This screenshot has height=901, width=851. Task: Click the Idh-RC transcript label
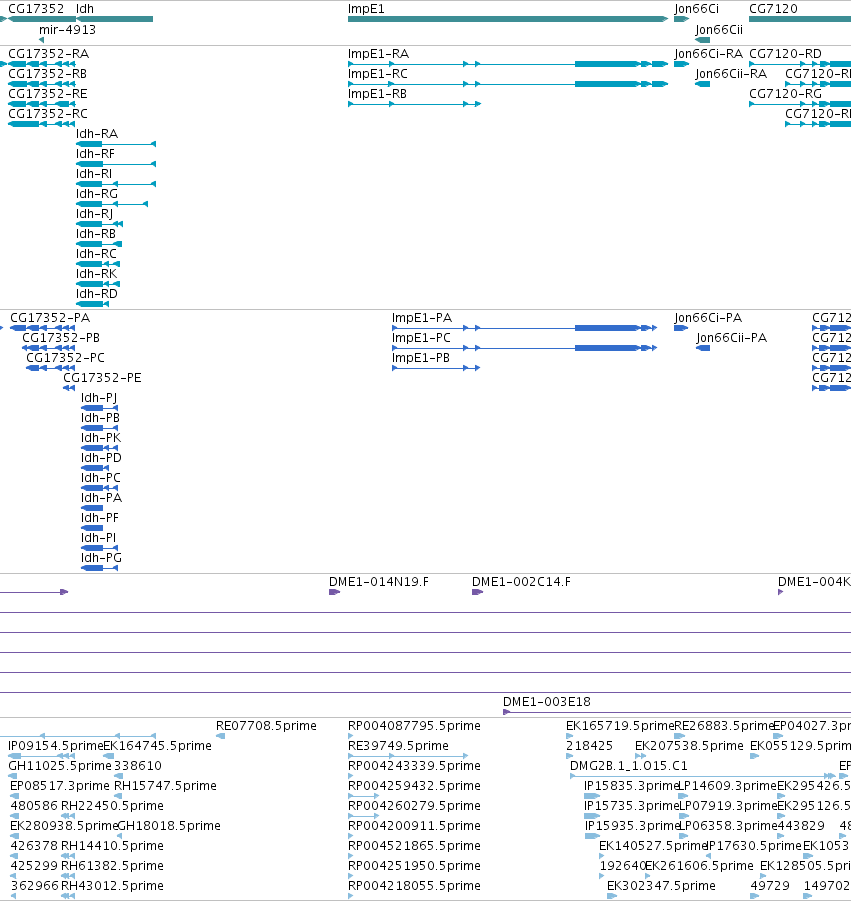(x=96, y=254)
